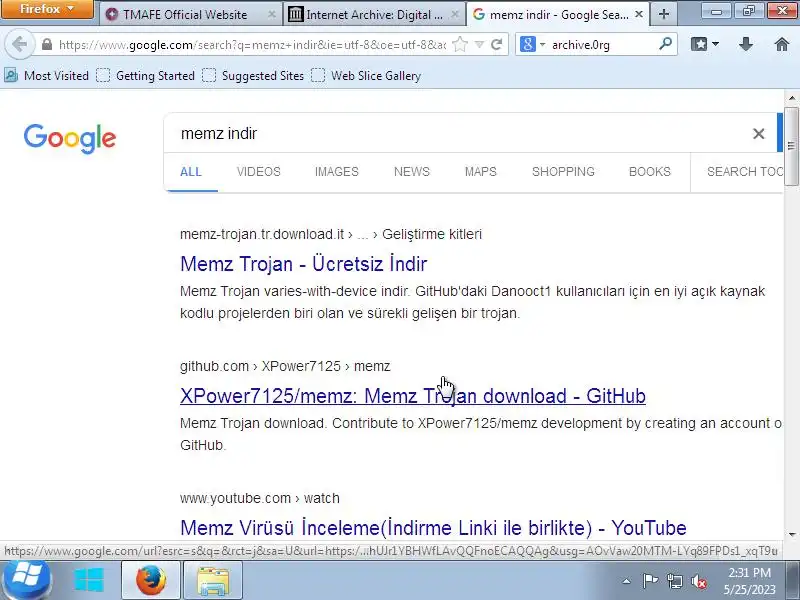Click the Google logo
Viewport: 800px width, 600px height.
70,138
